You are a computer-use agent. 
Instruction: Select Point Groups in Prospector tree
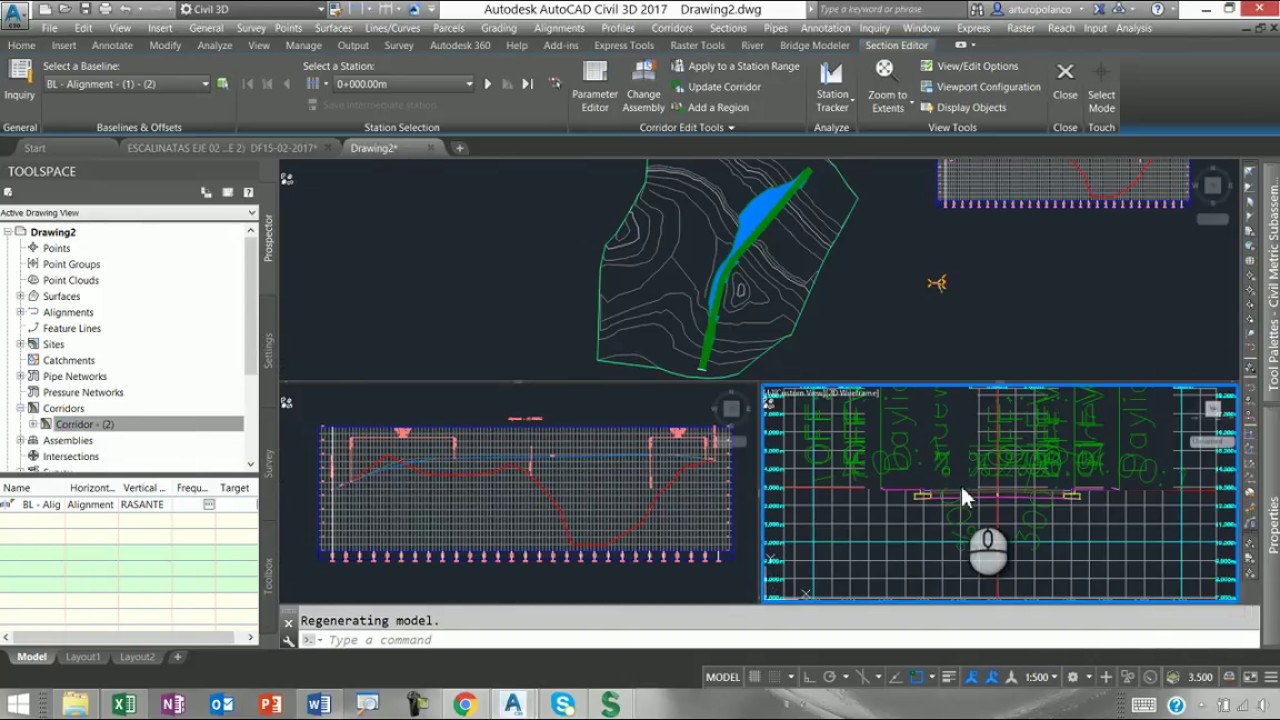(71, 264)
